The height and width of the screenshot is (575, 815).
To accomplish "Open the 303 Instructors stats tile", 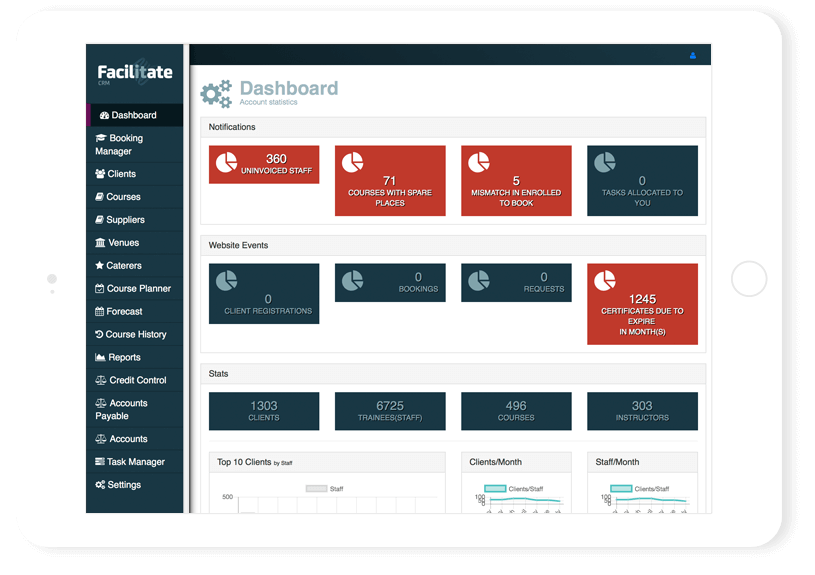I will coord(642,411).
